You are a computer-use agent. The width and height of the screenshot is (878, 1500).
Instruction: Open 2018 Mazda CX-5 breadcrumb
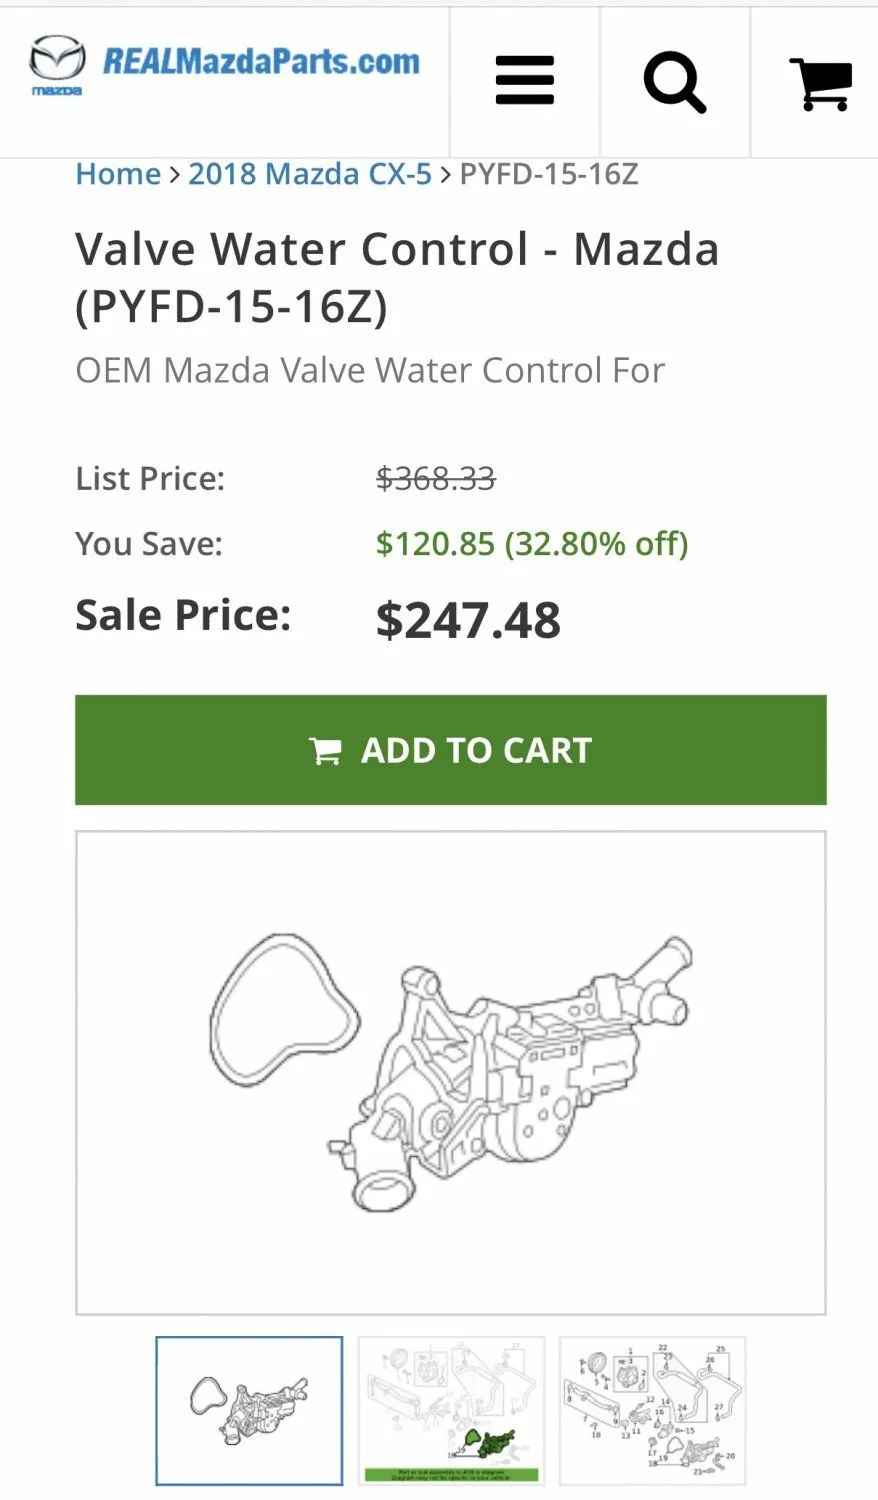pos(310,174)
